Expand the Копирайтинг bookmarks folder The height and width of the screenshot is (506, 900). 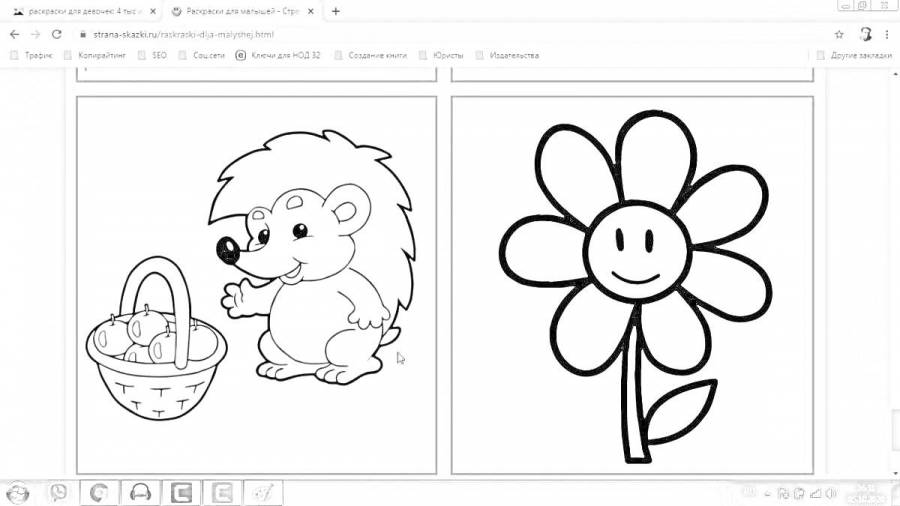point(95,55)
